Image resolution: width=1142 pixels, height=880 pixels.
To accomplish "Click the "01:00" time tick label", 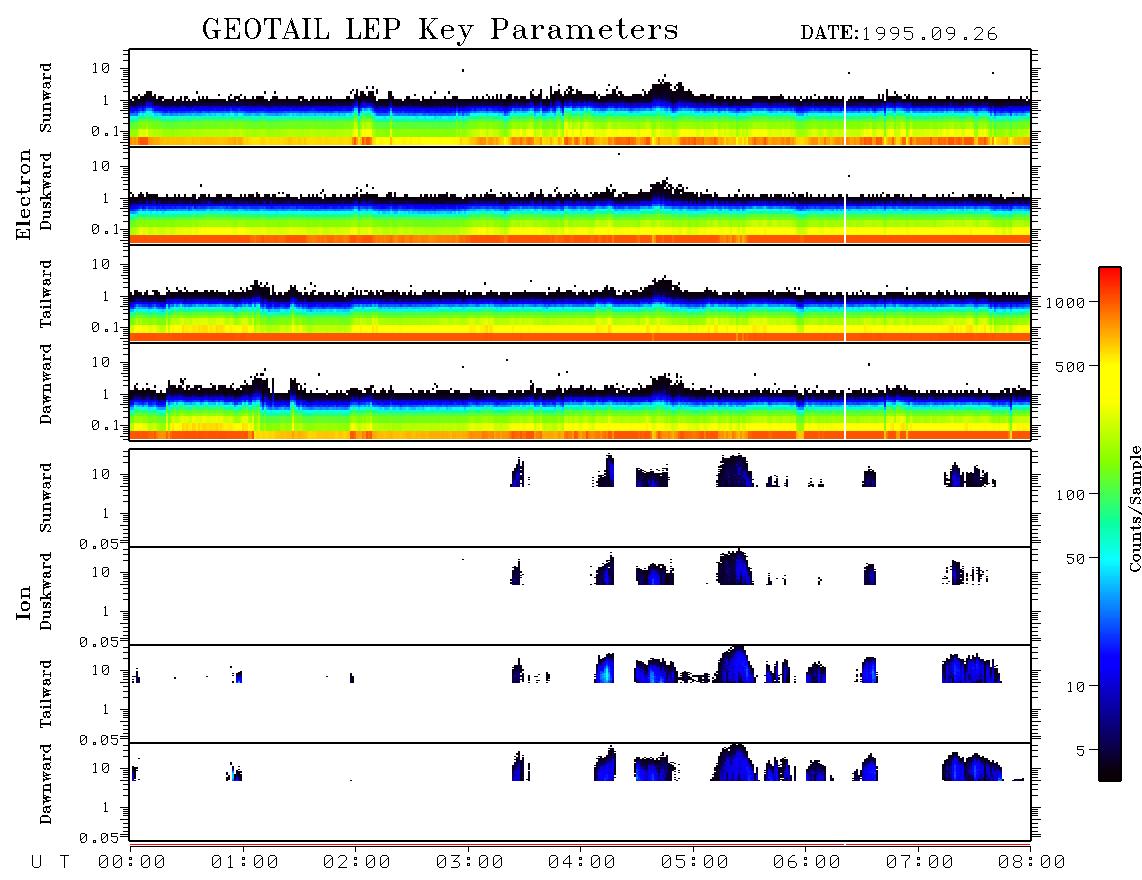I will [x=244, y=862].
